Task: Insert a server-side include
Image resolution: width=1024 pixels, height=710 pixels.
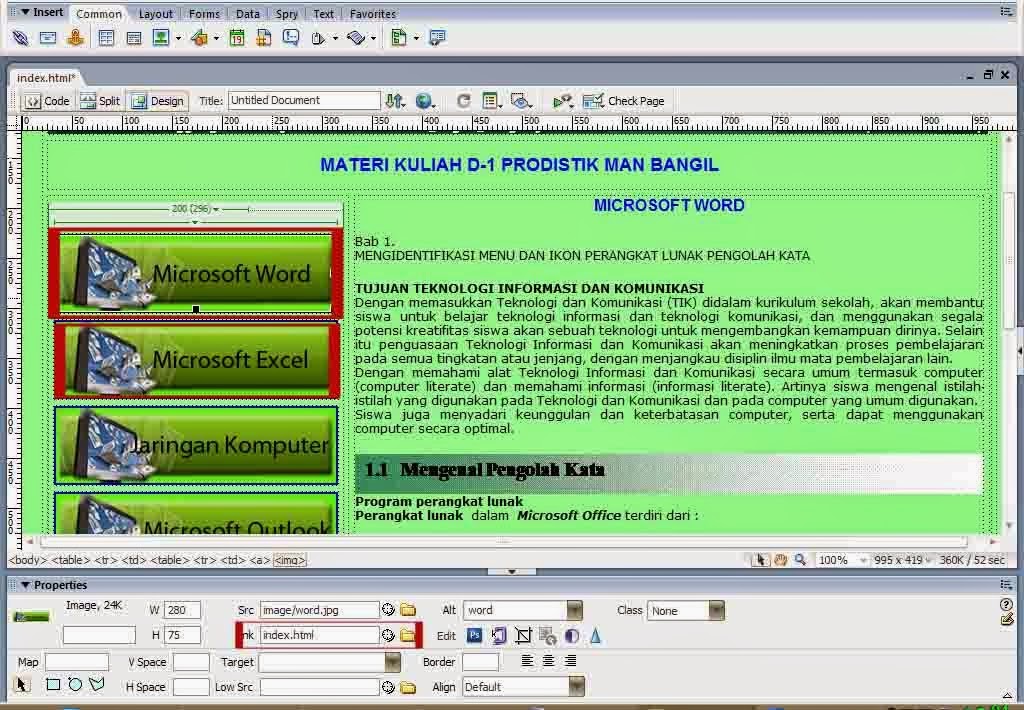Action: pyautogui.click(x=264, y=38)
